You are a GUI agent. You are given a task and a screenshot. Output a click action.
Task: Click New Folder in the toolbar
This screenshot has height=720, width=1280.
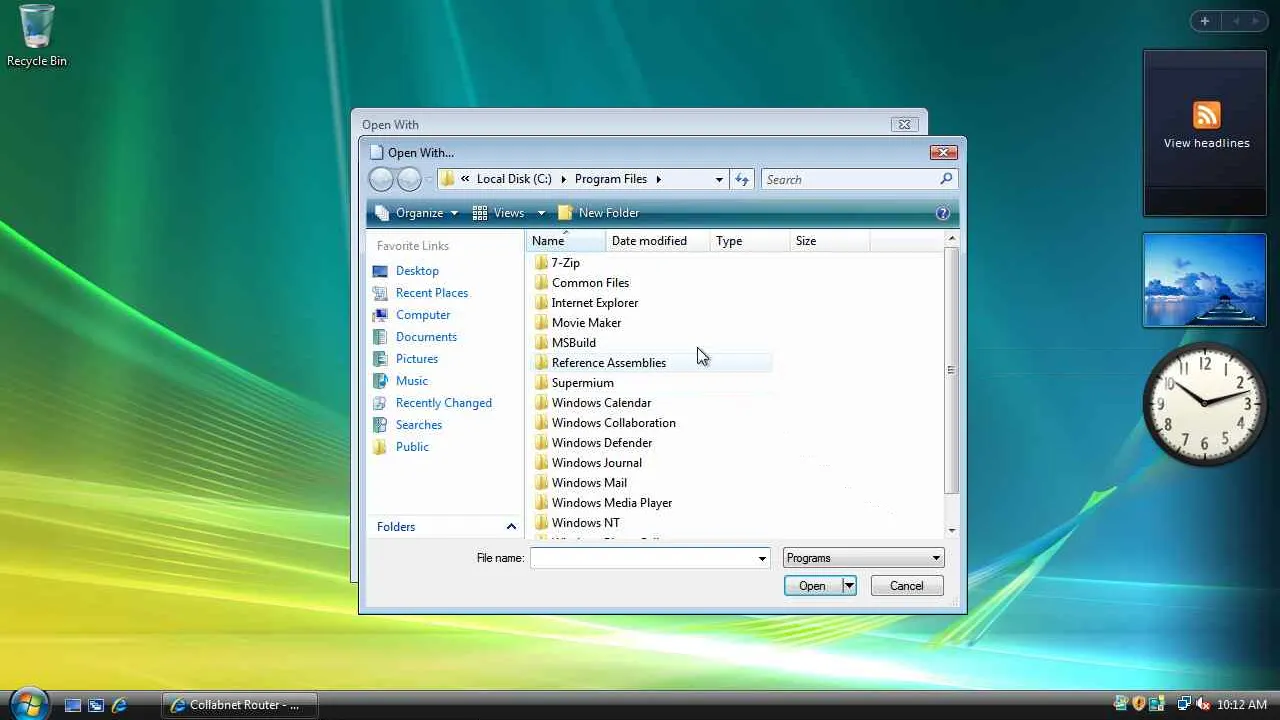tap(598, 213)
